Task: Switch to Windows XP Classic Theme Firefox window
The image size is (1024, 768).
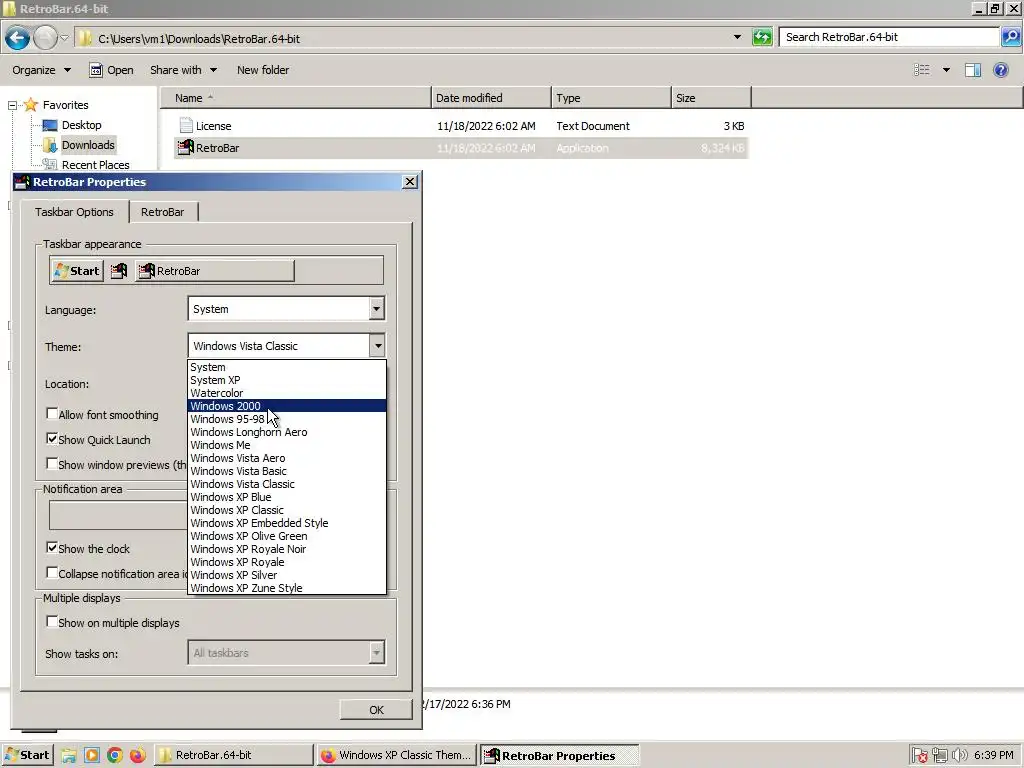Action: (397, 755)
